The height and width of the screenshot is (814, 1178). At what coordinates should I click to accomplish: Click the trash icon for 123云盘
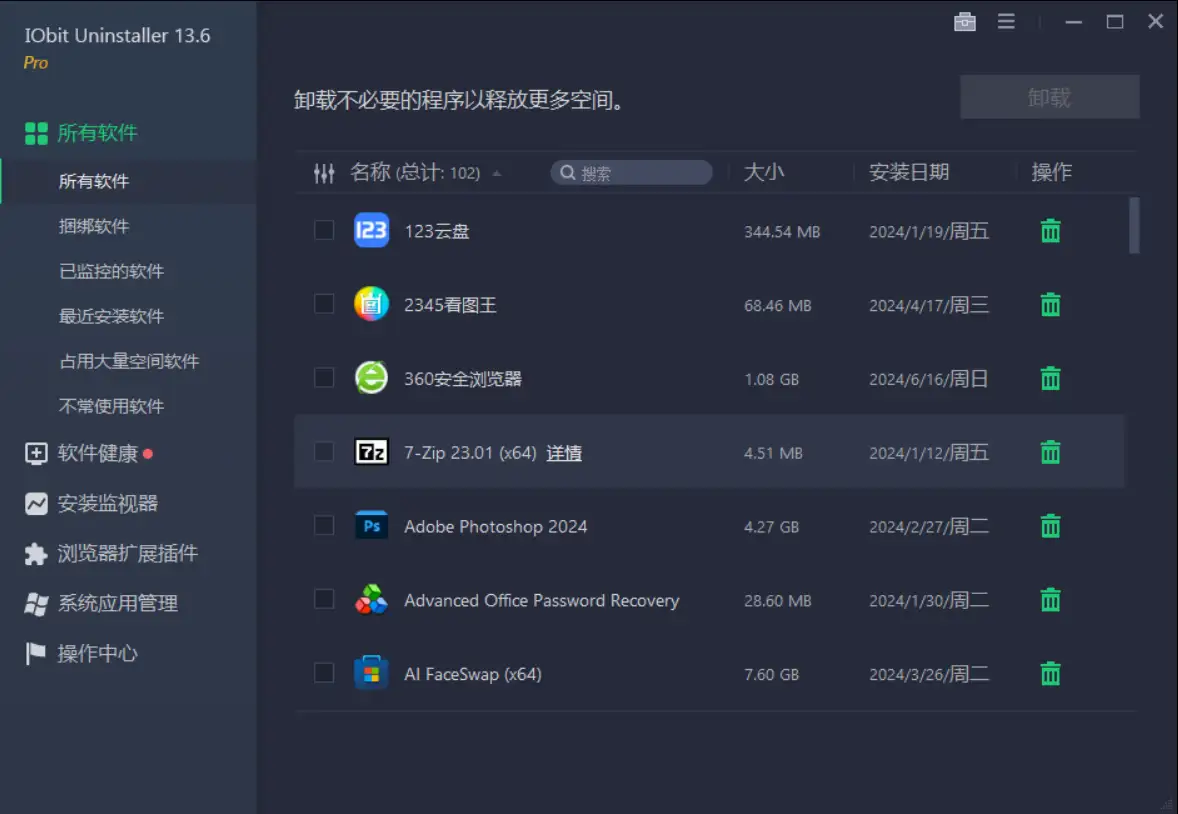1050,231
